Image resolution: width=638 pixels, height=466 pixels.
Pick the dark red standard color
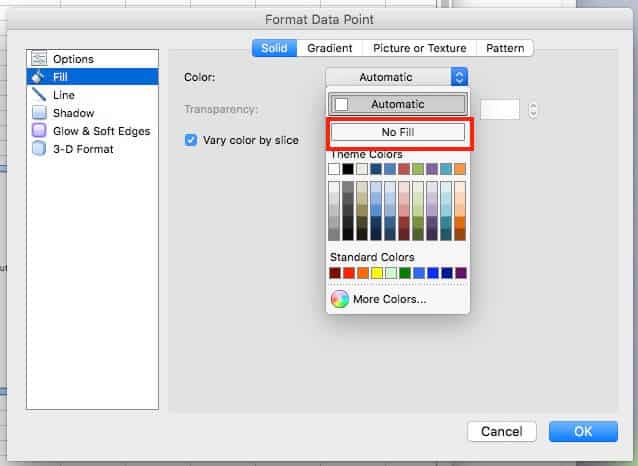click(x=335, y=273)
